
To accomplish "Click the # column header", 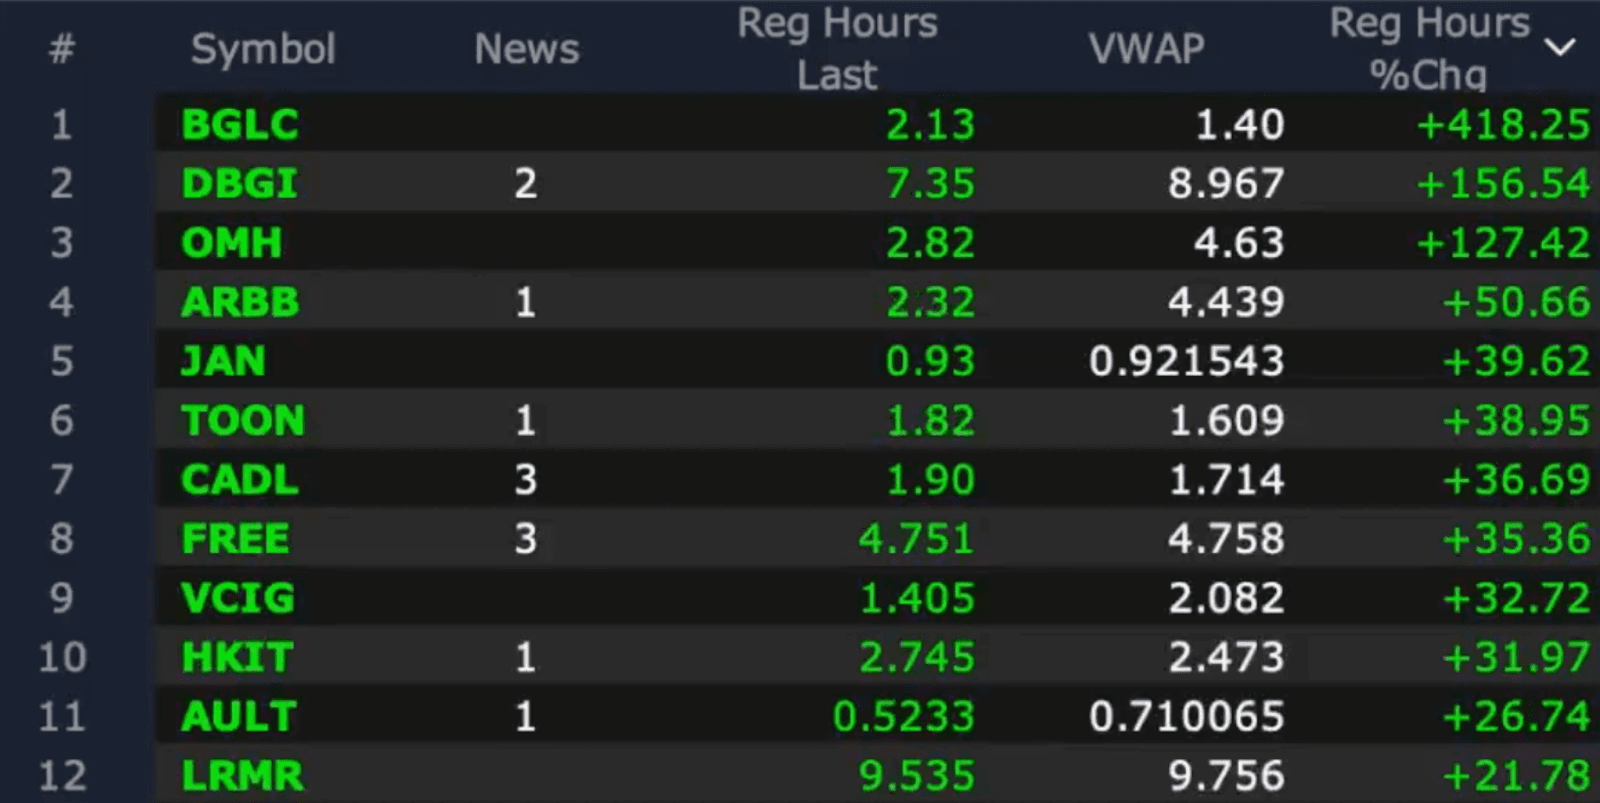I will (62, 49).
